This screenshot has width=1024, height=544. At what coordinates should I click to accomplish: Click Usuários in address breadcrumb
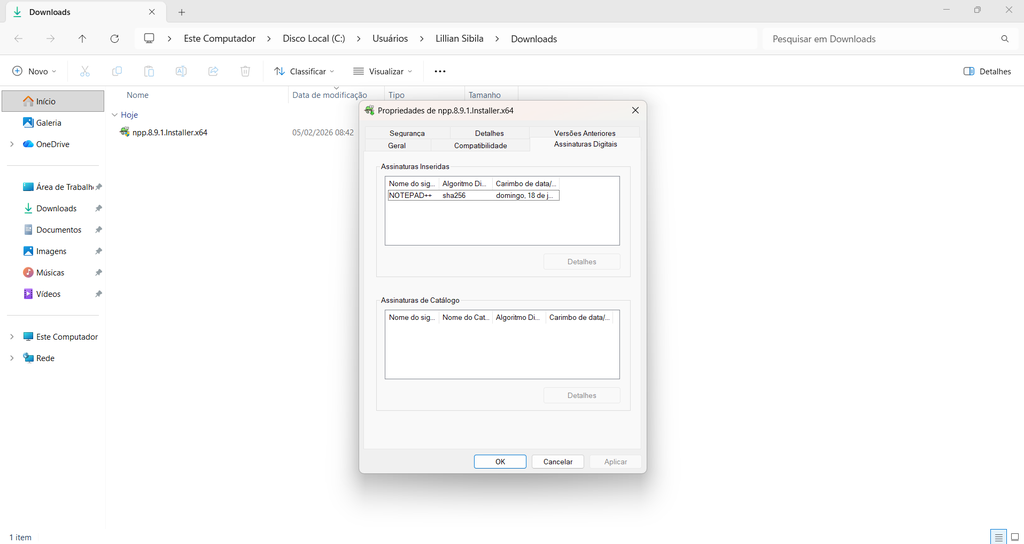[x=390, y=39]
